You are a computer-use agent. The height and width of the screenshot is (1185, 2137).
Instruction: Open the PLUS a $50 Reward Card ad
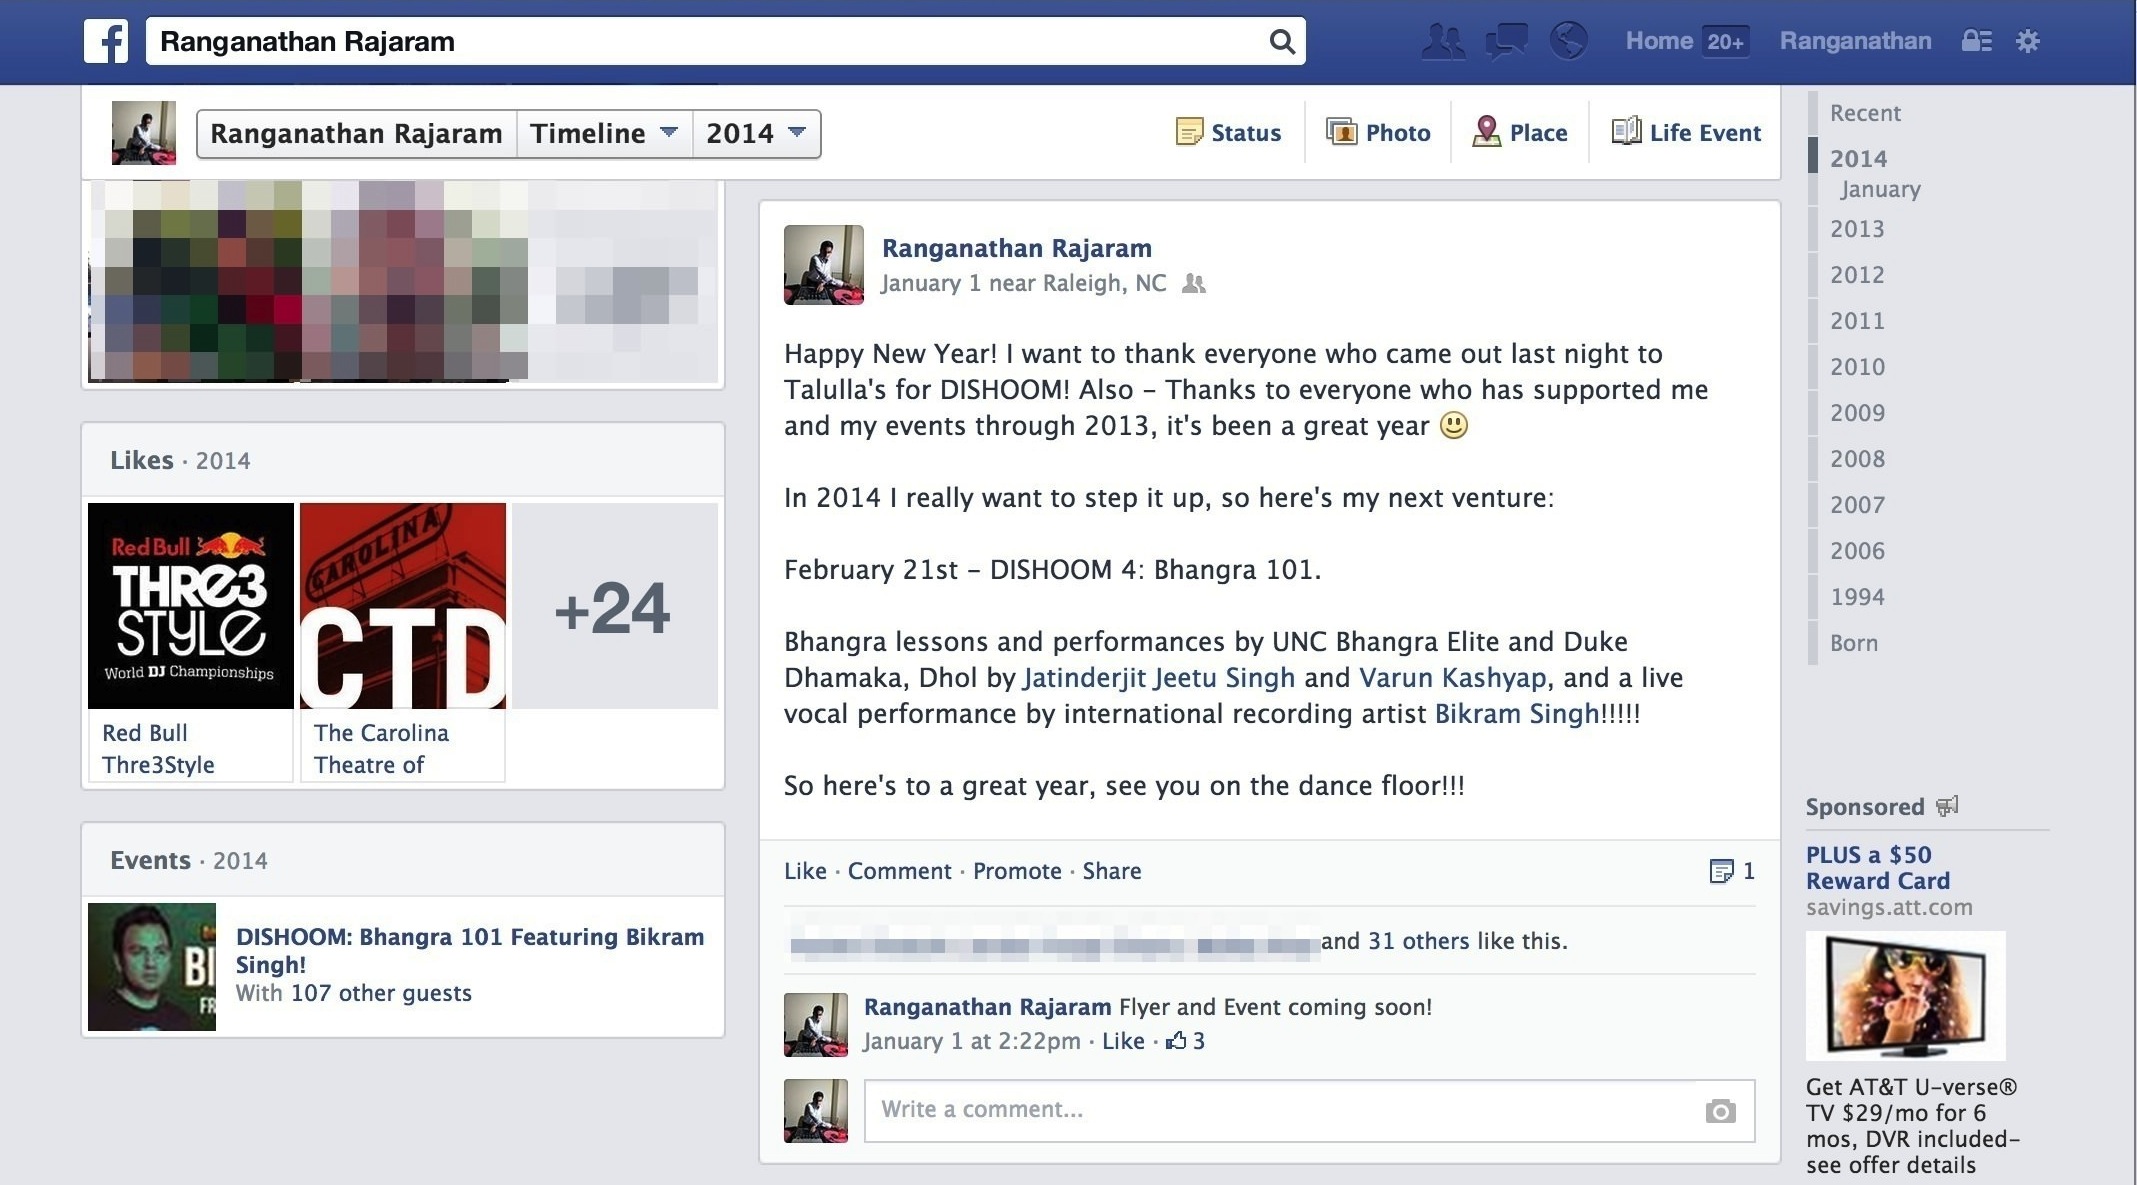coord(1877,868)
